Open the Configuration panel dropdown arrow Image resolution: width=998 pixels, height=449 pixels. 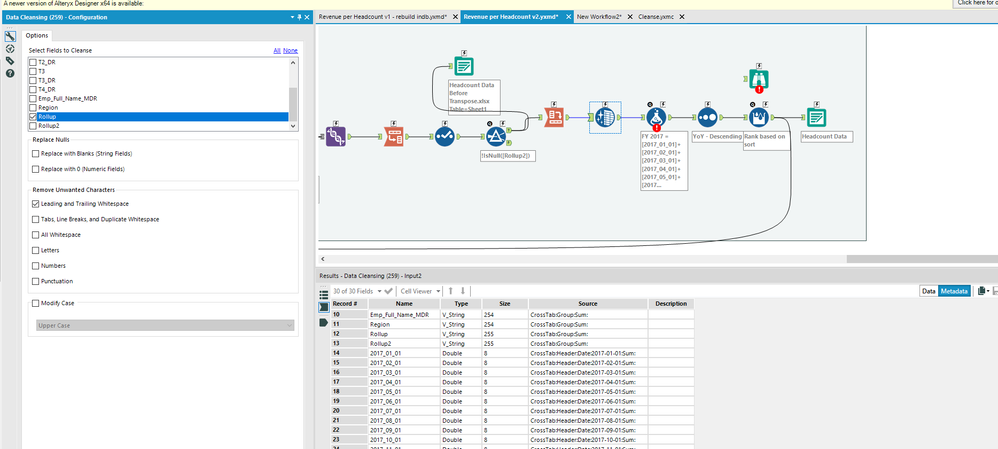(292, 17)
